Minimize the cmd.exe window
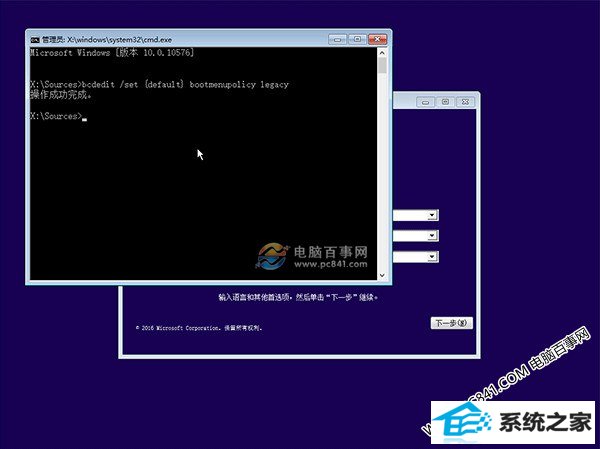This screenshot has height=449, width=600. pyautogui.click(x=338, y=39)
